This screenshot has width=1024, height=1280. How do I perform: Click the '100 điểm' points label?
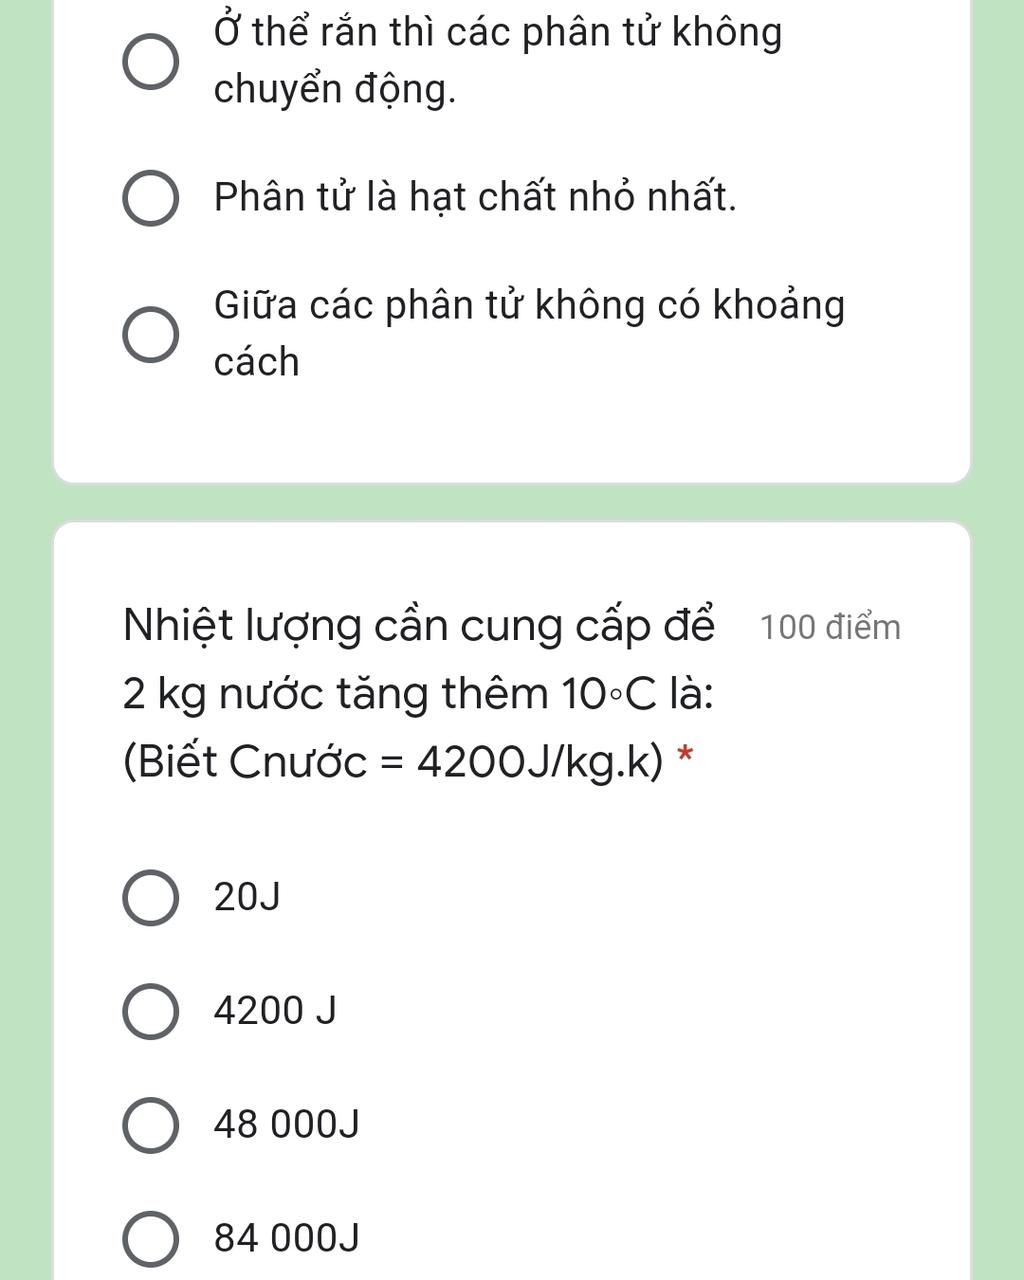tap(830, 628)
